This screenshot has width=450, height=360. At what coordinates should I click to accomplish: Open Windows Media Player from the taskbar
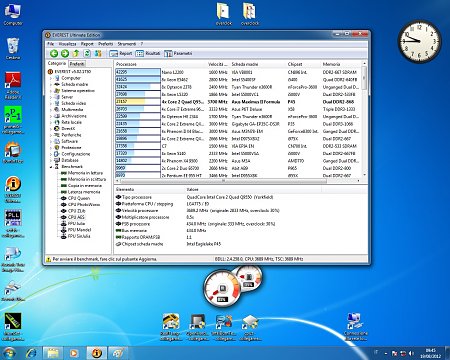(x=74, y=353)
